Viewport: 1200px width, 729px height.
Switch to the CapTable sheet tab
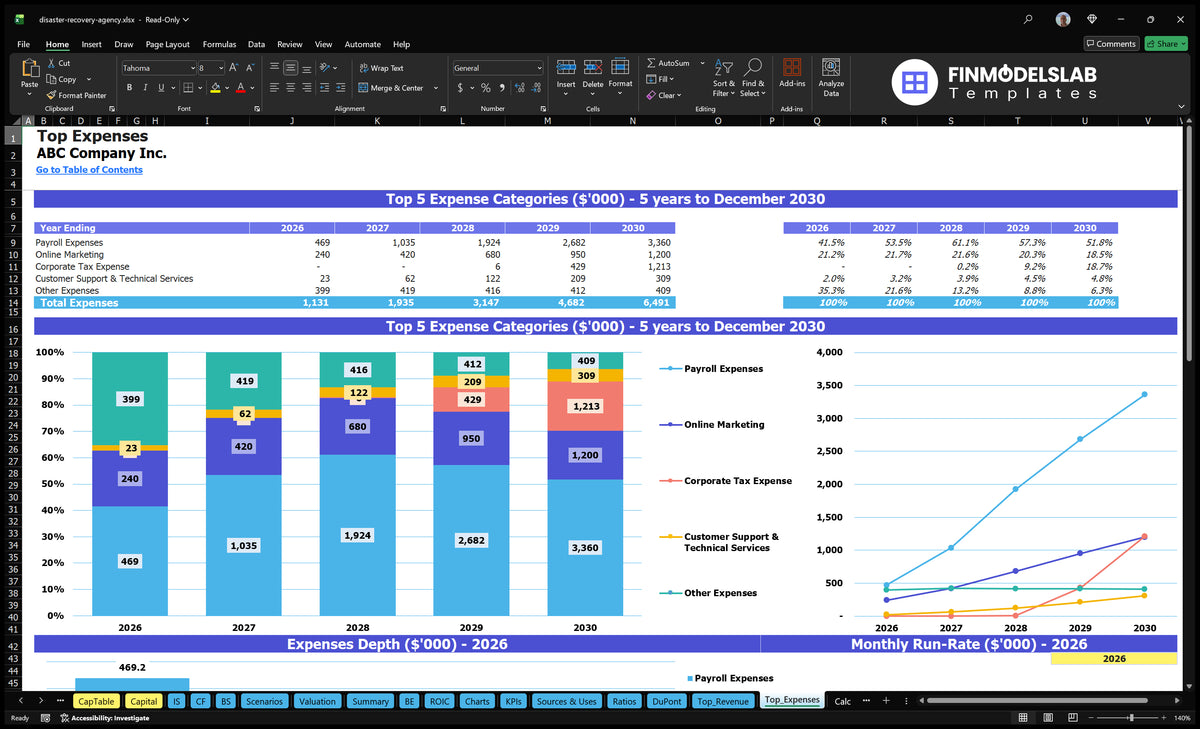96,701
